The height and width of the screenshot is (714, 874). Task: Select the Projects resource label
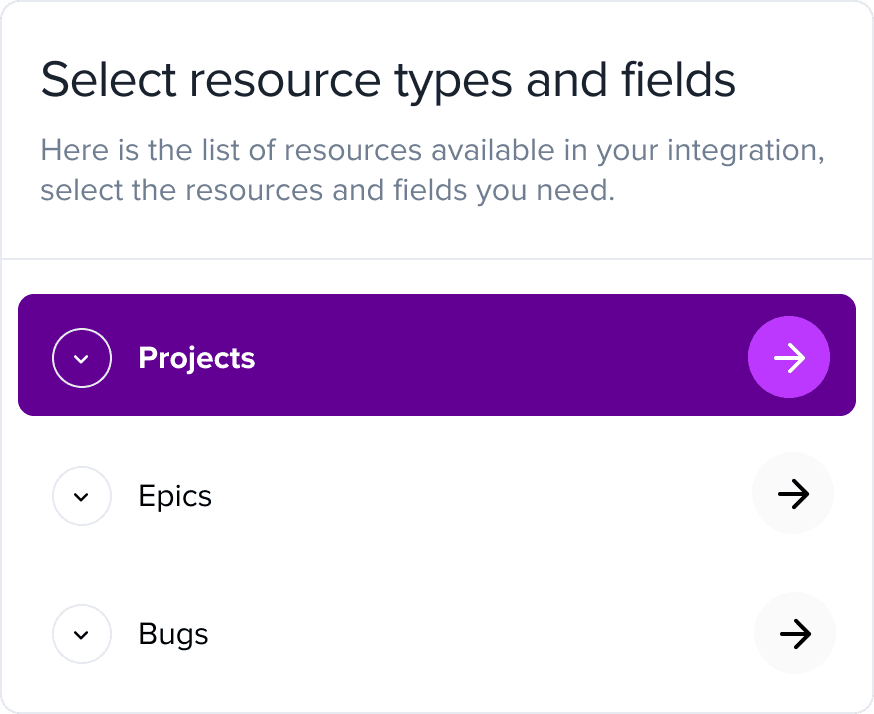197,358
